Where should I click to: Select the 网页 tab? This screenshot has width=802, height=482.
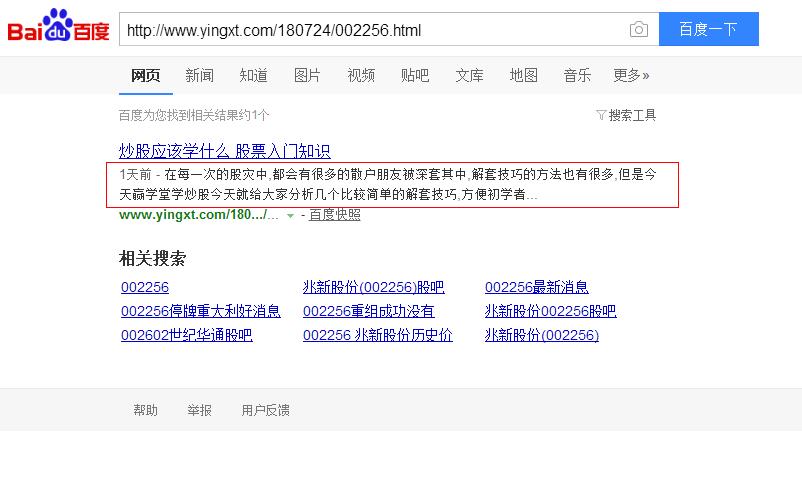146,76
